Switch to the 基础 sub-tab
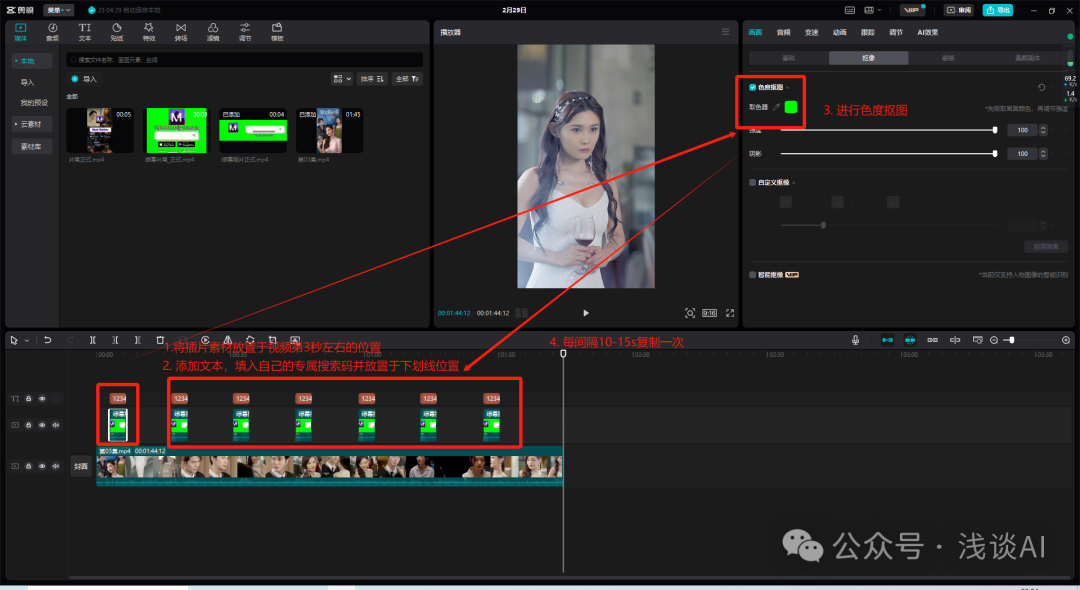This screenshot has width=1080, height=590. [788, 58]
